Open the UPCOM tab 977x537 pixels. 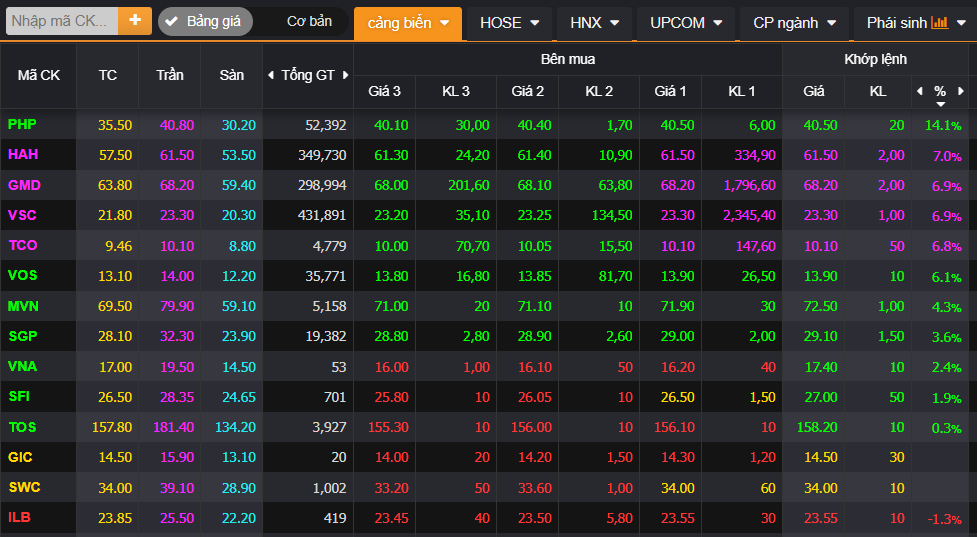point(685,22)
